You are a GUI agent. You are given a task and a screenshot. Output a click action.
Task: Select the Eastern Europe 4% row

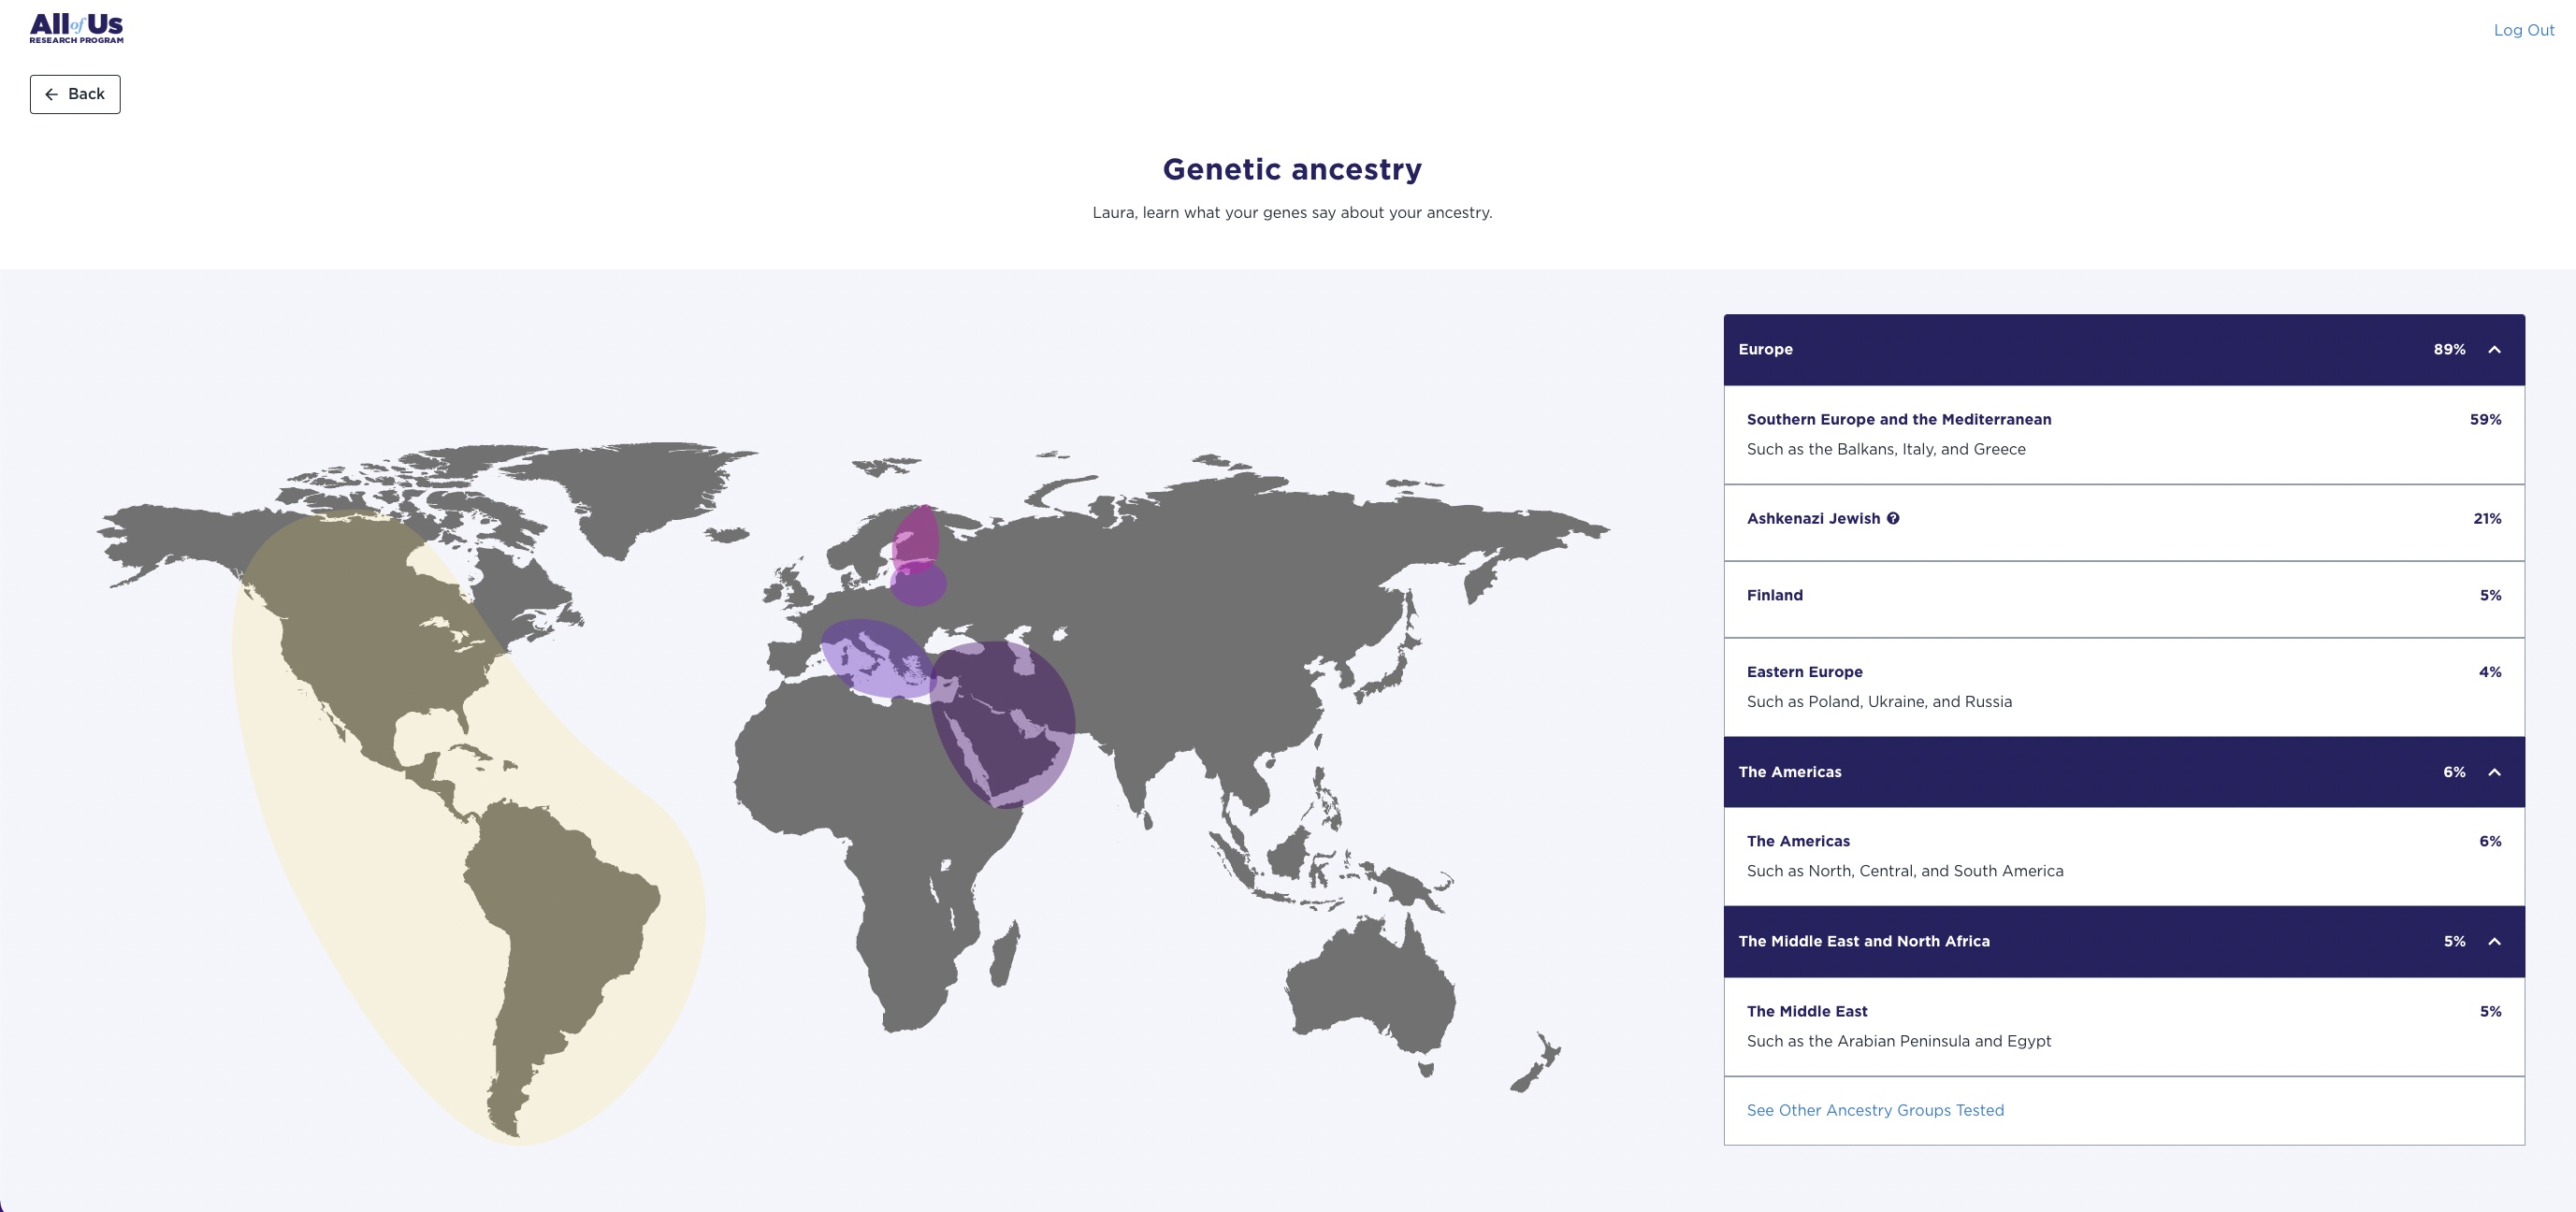tap(2124, 687)
